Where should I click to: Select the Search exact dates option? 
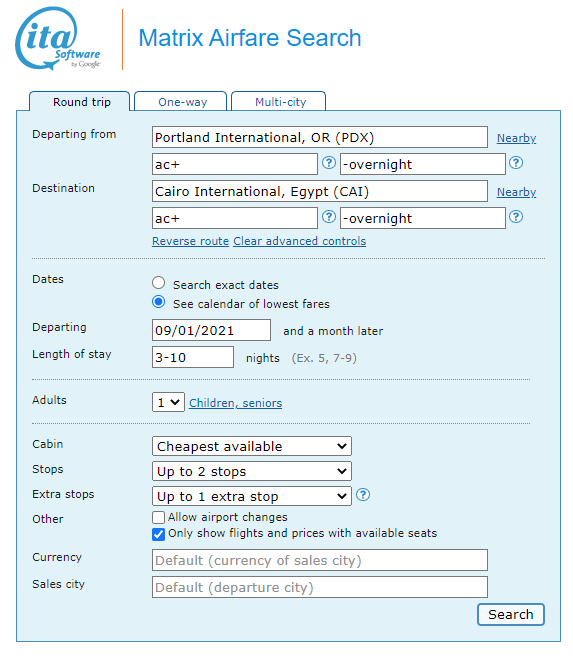point(158,283)
